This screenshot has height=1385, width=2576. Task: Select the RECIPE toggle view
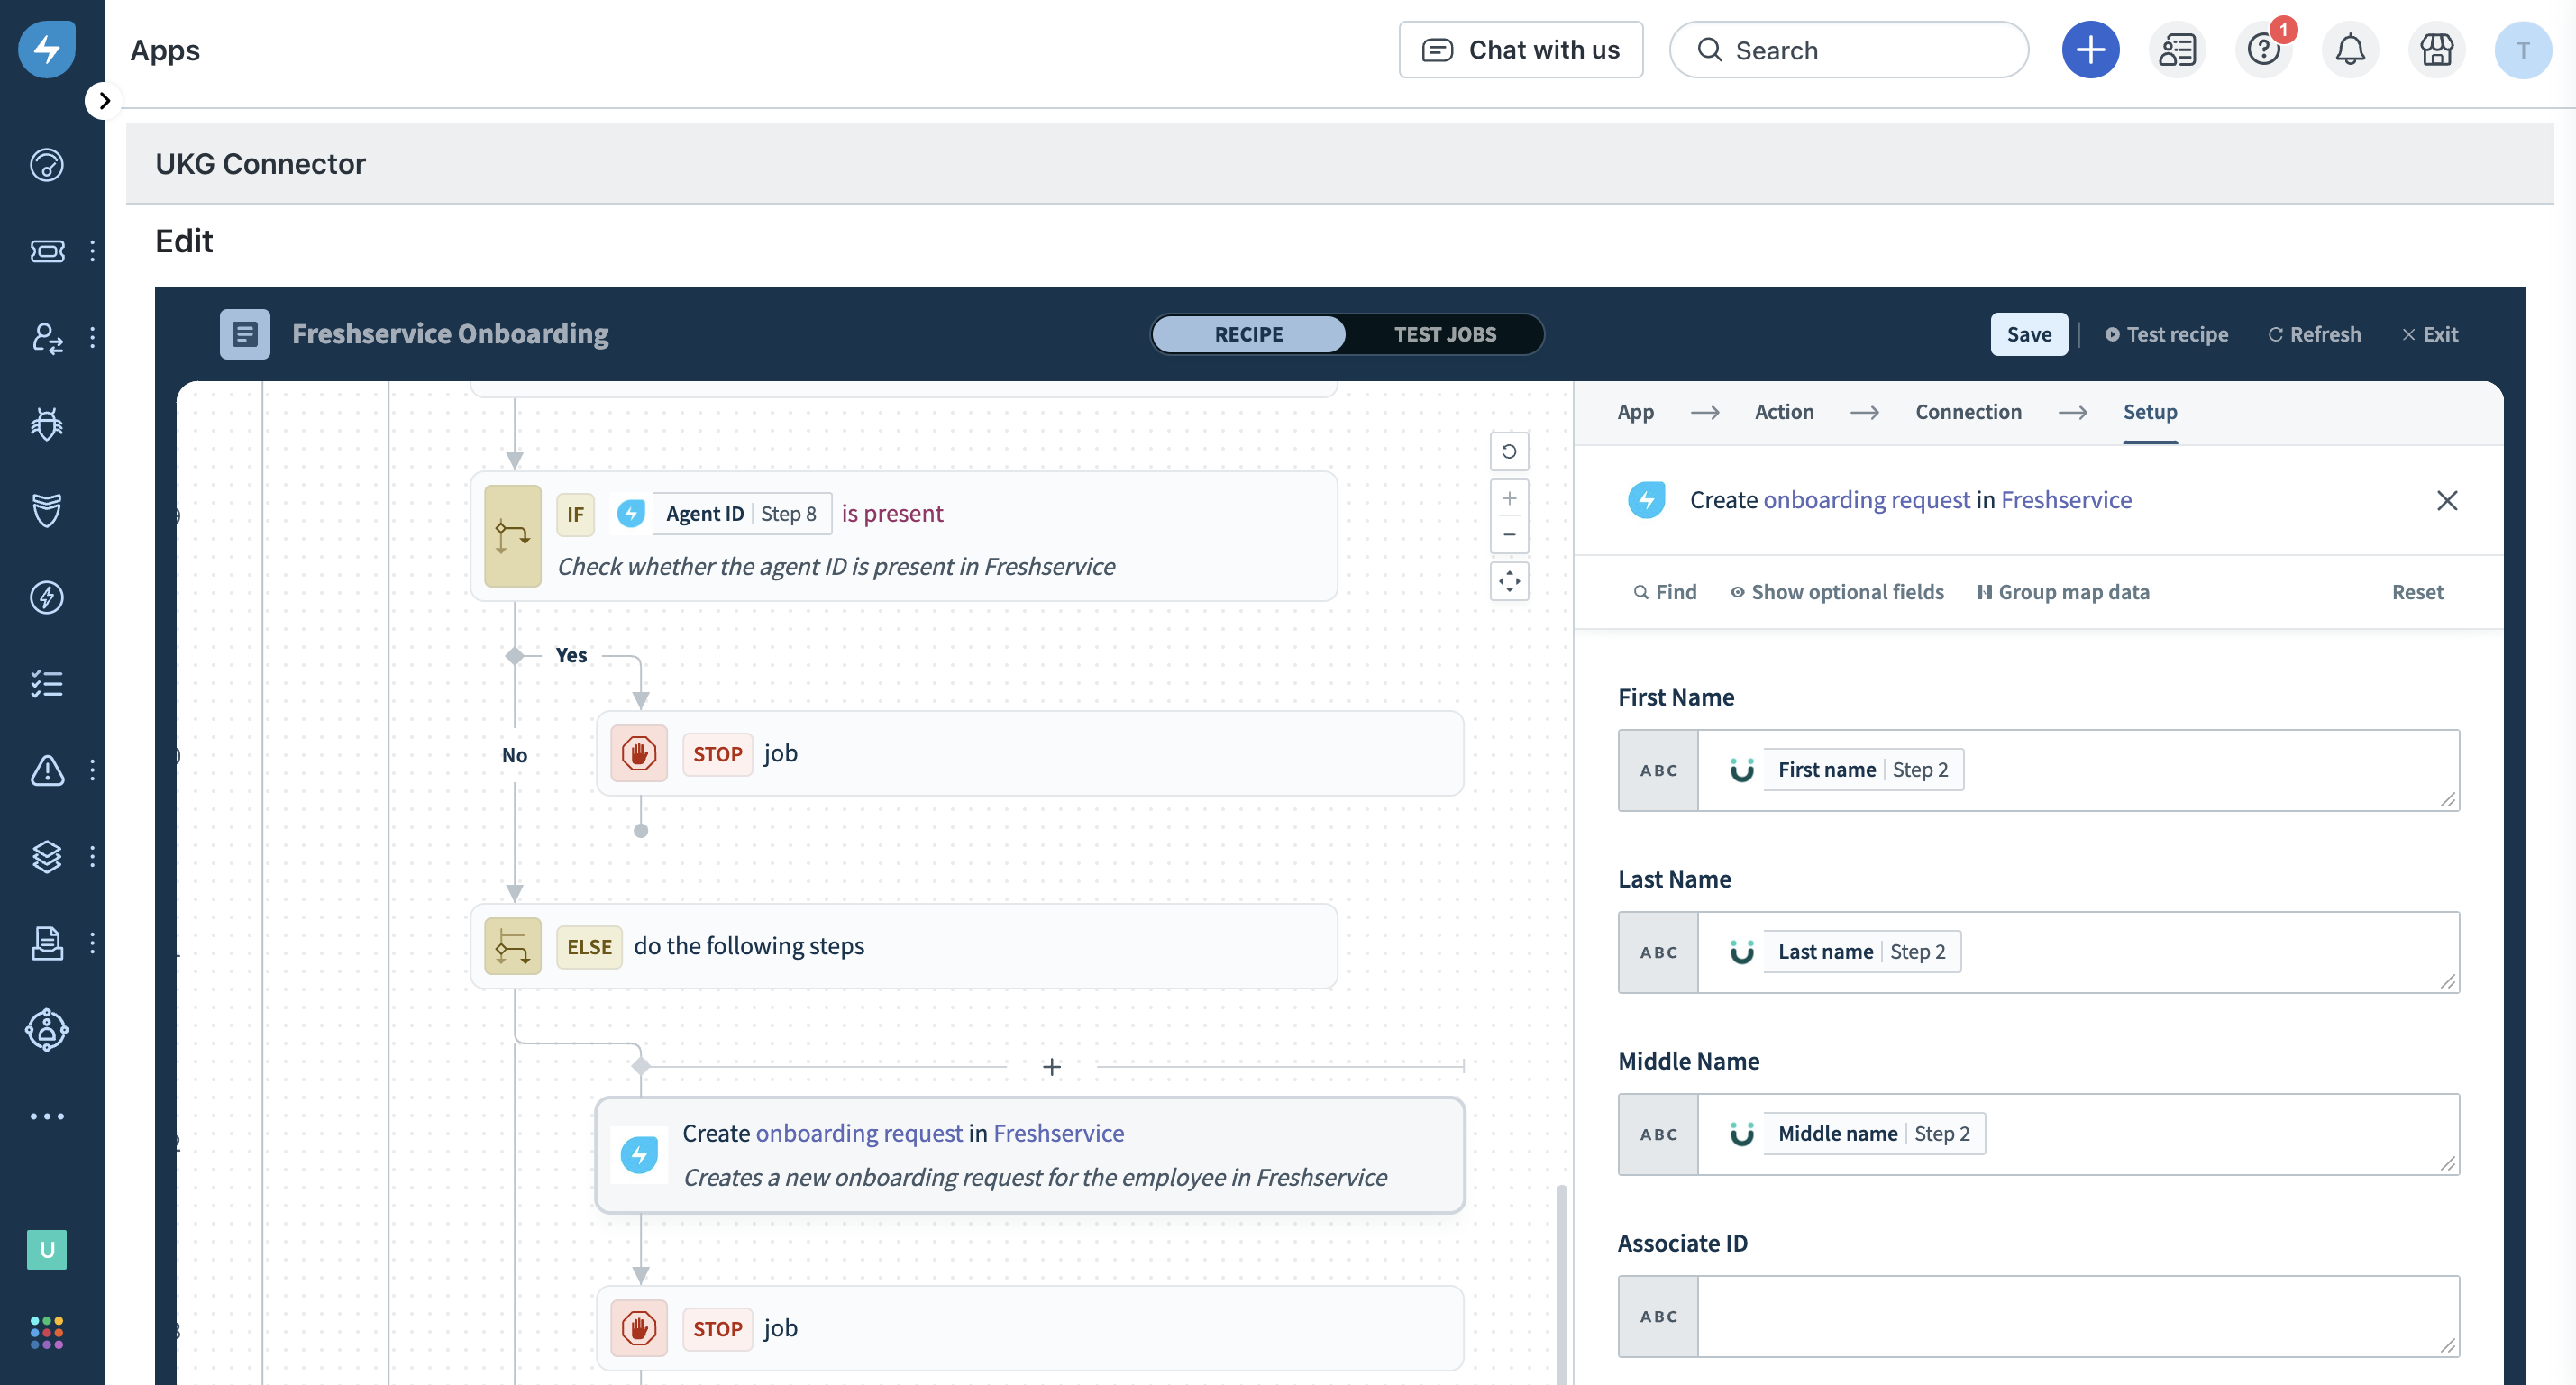1248,334
